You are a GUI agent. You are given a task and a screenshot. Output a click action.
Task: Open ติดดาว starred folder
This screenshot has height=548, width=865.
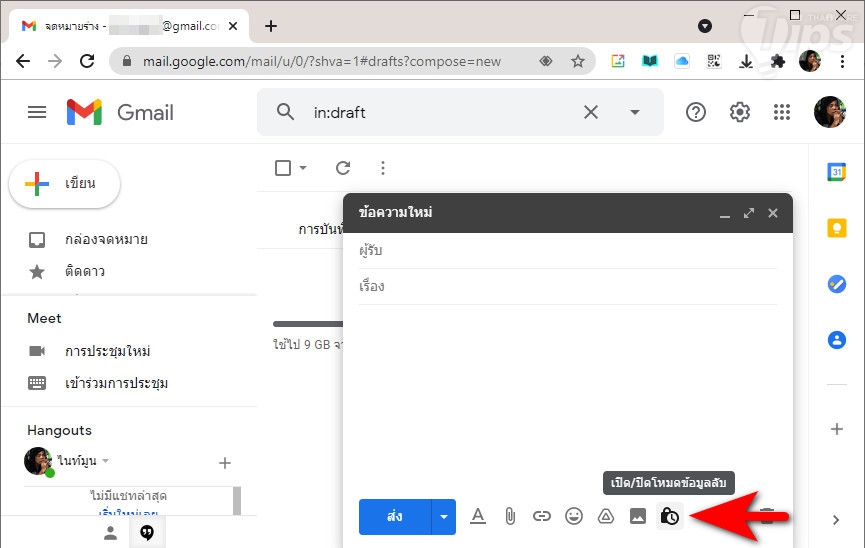coord(84,272)
